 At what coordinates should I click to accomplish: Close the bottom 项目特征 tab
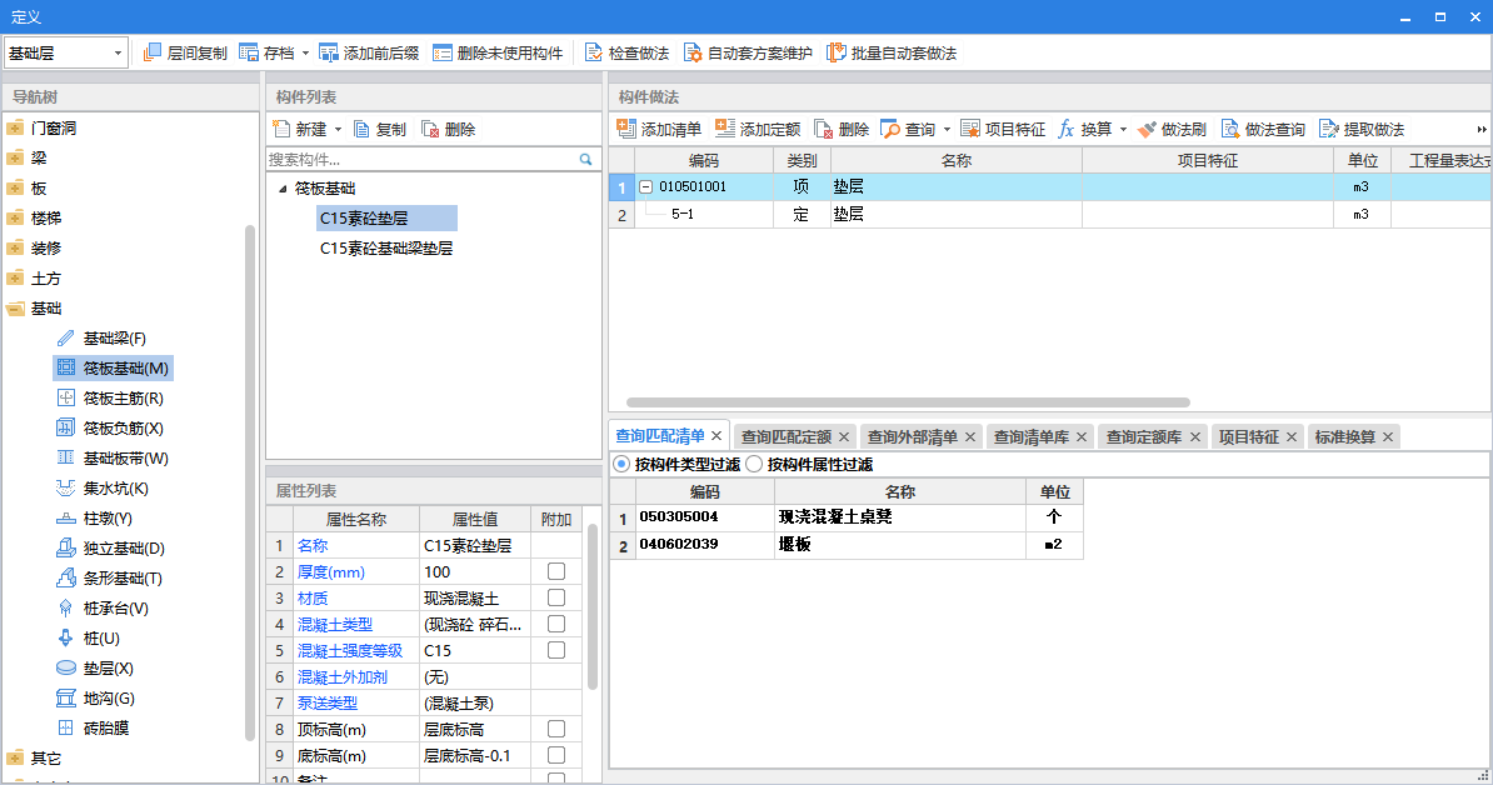coord(1291,437)
